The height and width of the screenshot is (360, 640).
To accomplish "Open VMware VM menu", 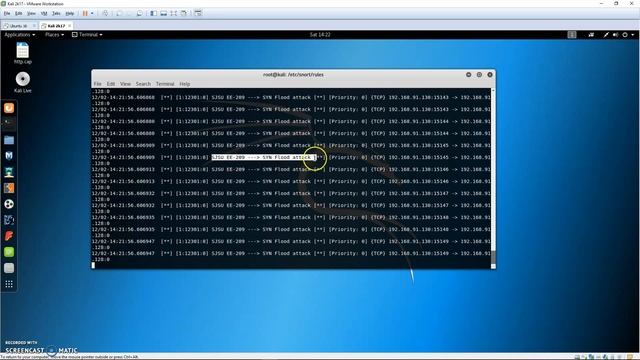I will tap(44, 13).
